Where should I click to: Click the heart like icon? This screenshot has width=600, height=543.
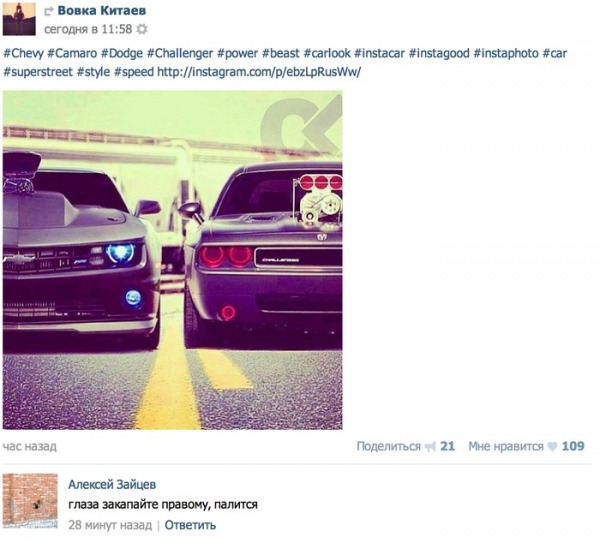552,447
